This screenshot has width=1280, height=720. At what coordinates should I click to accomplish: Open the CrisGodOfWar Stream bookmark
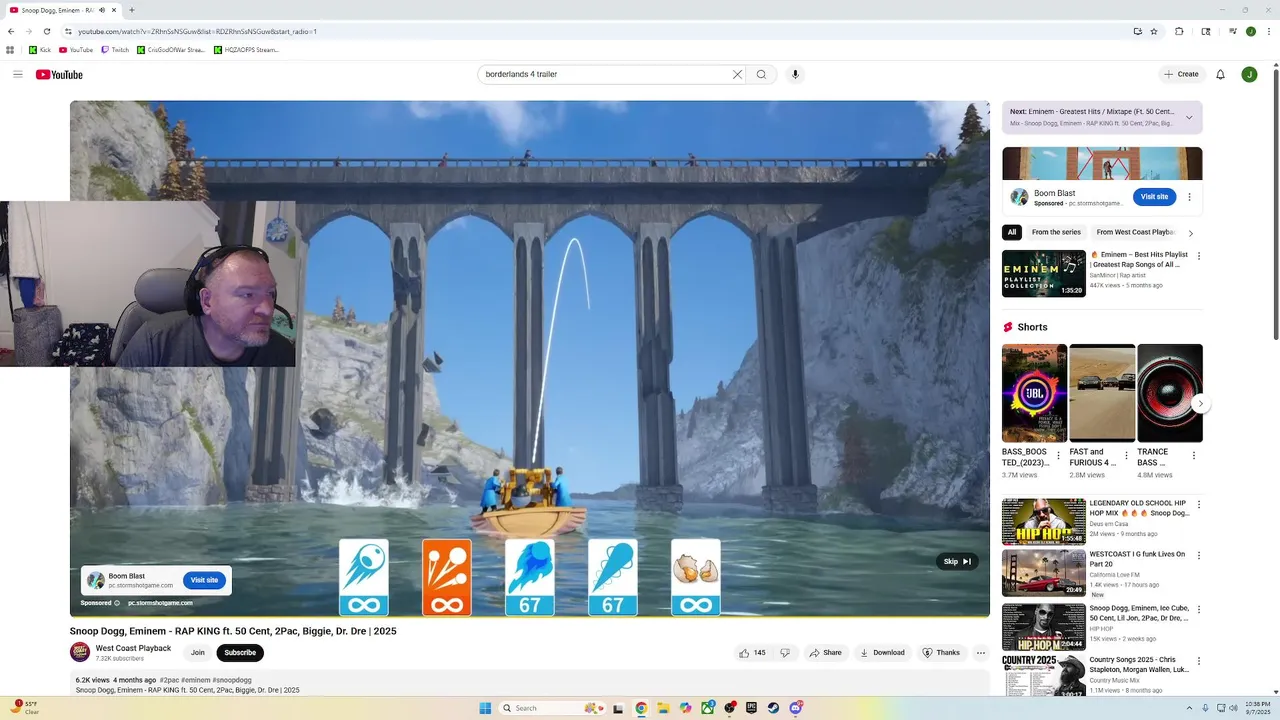(171, 50)
